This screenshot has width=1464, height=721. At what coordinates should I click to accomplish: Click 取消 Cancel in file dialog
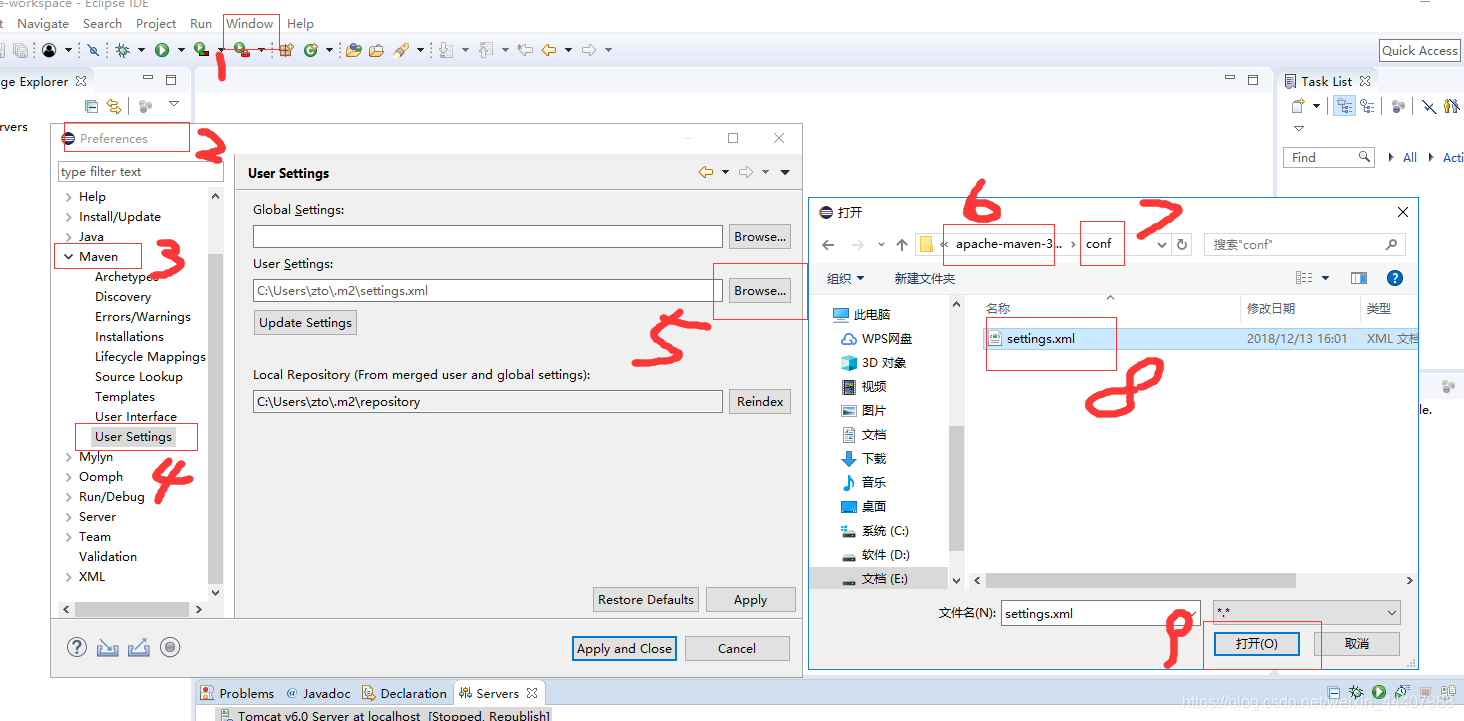(x=1357, y=644)
